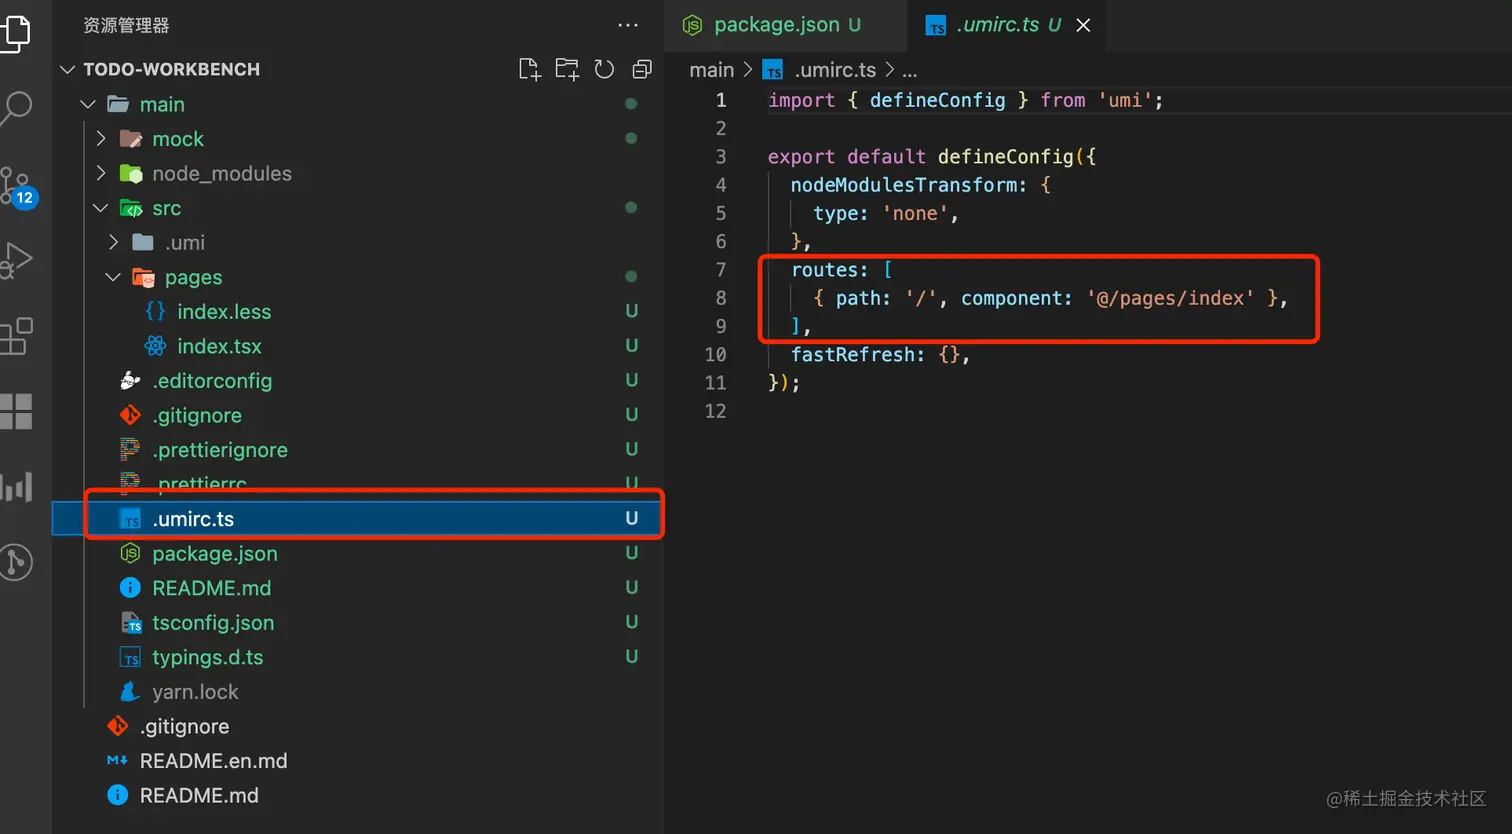Open Source Control with the 12 badge
The height and width of the screenshot is (834, 1512).
tap(17, 186)
